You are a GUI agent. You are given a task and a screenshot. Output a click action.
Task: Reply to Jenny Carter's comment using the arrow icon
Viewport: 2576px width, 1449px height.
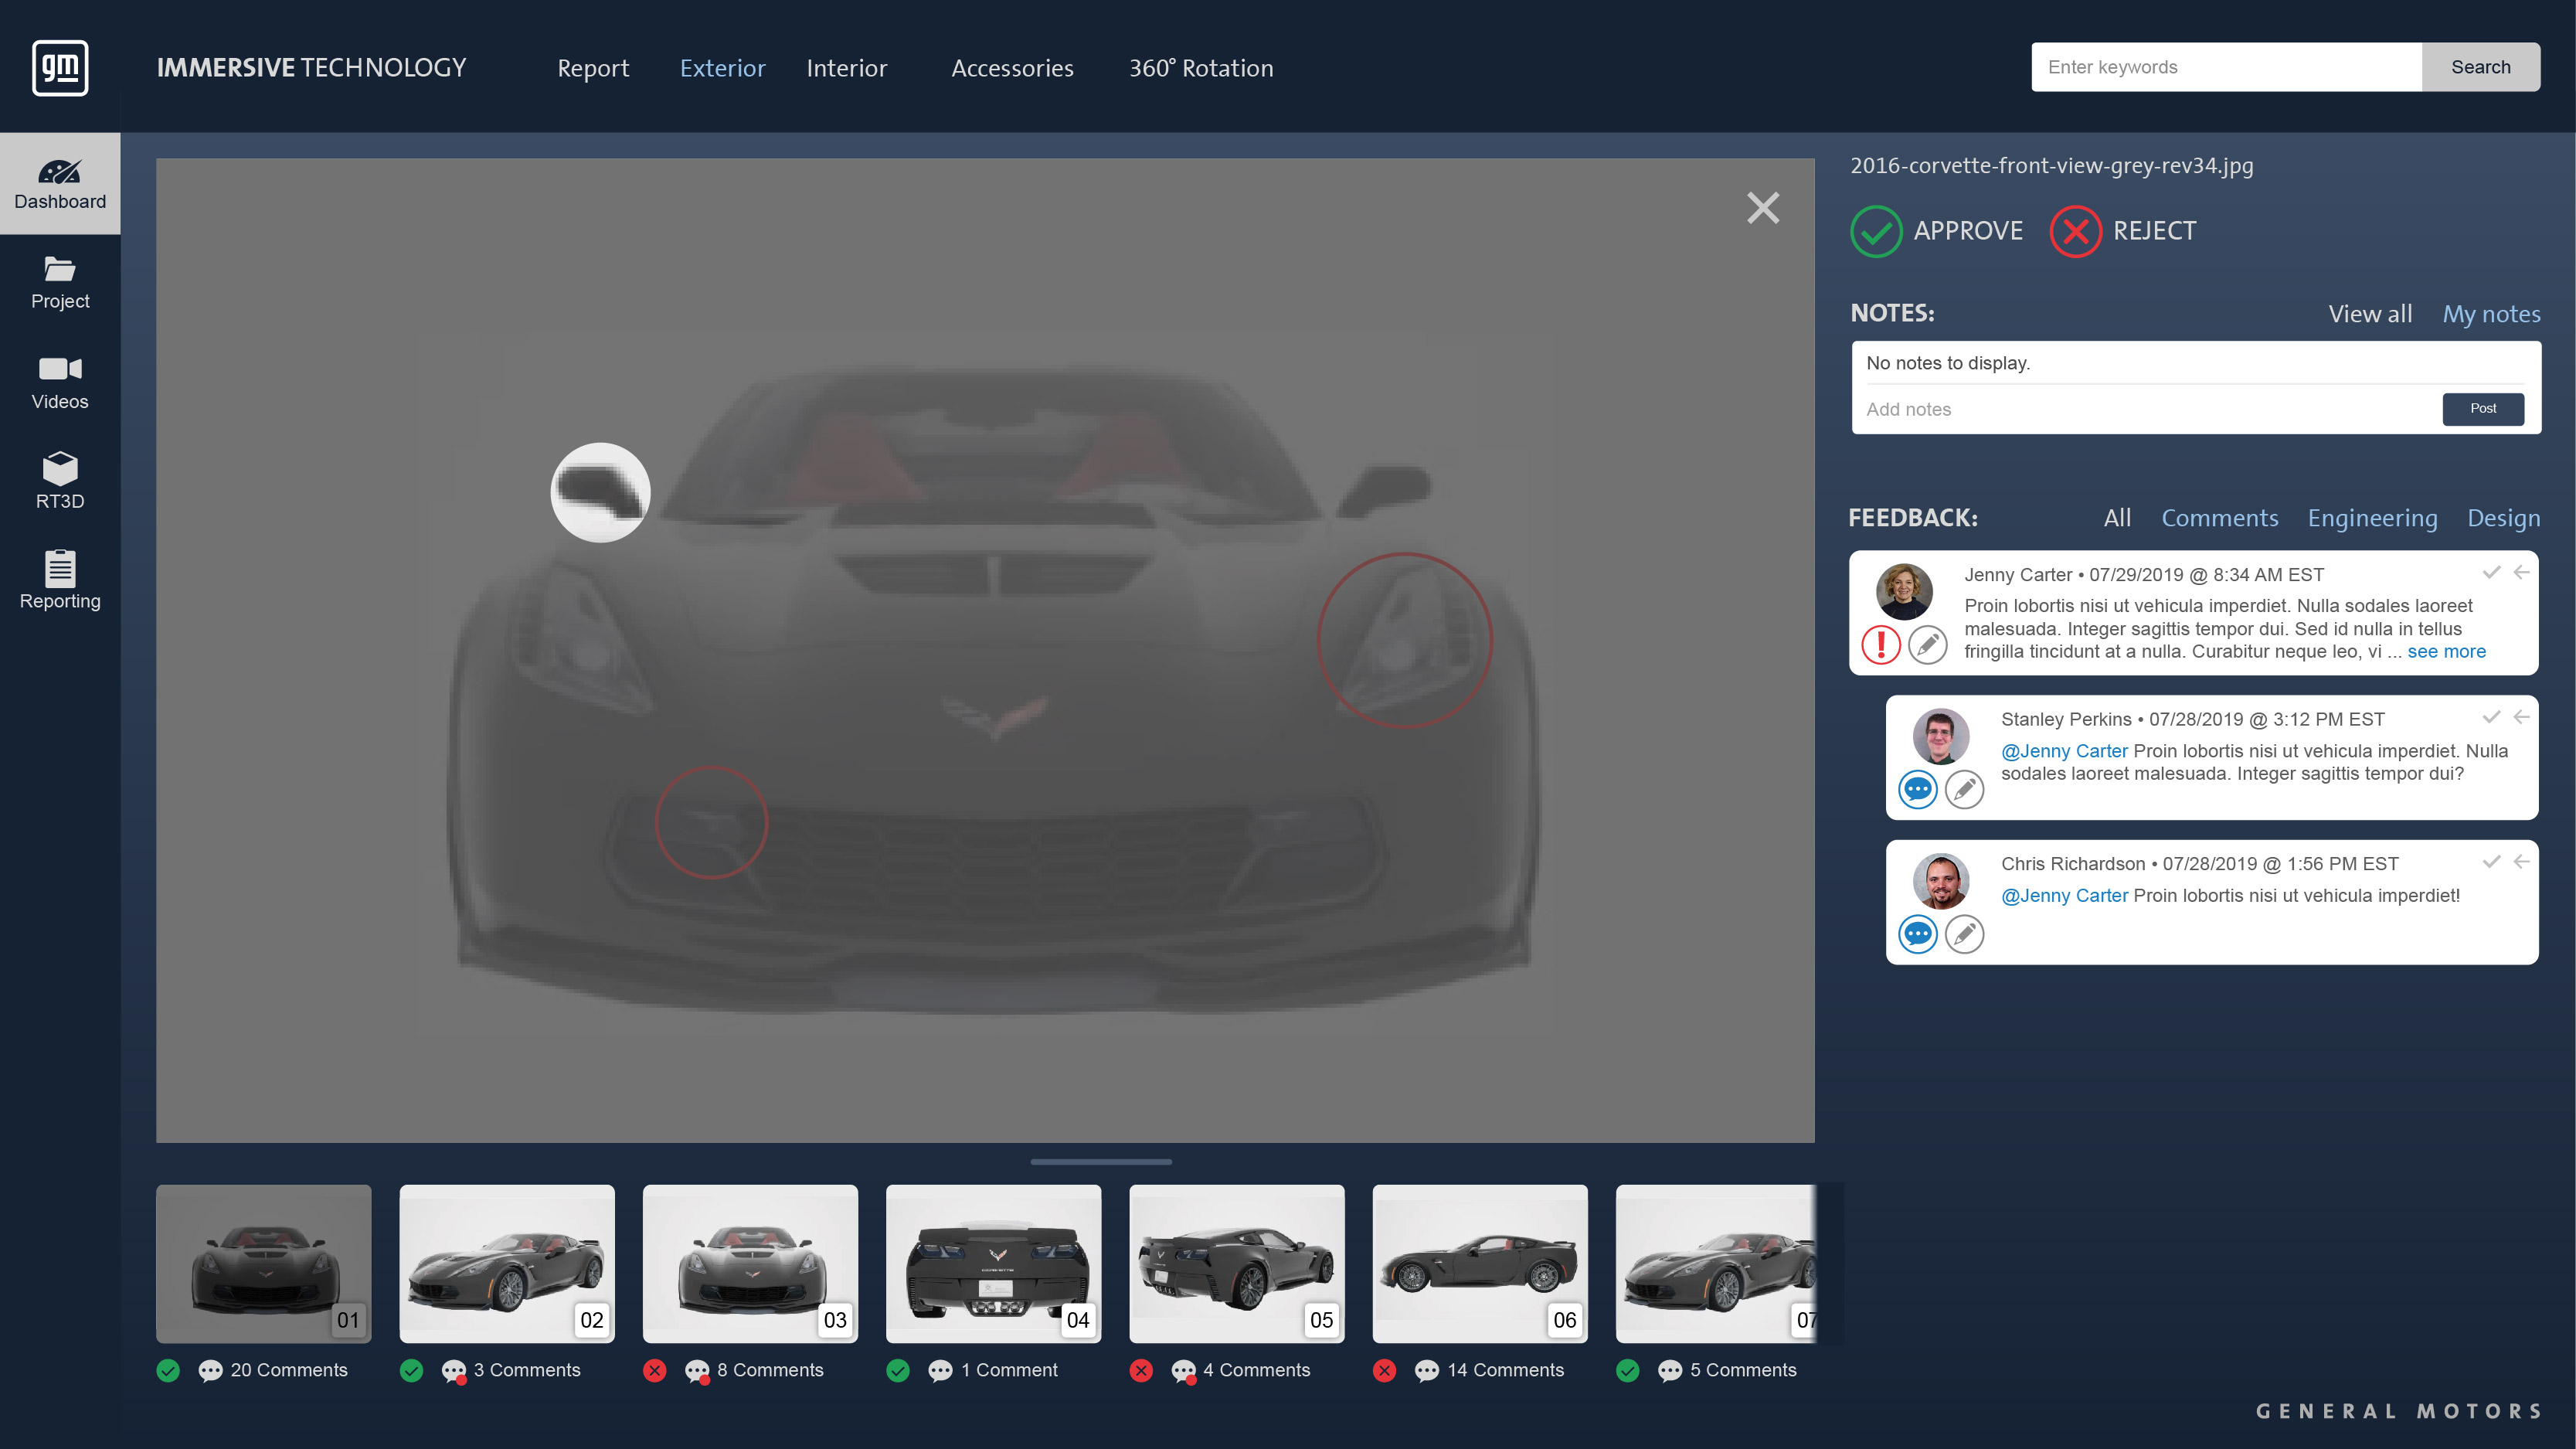(2522, 572)
